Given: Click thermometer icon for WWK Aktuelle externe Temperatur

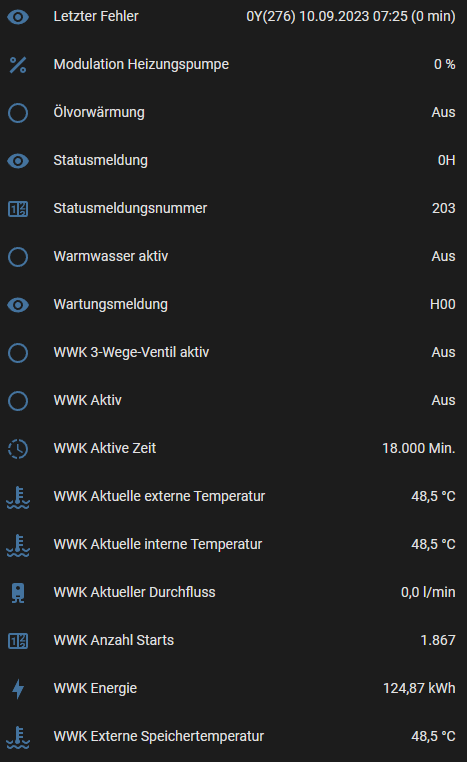Looking at the screenshot, I should point(18,497).
